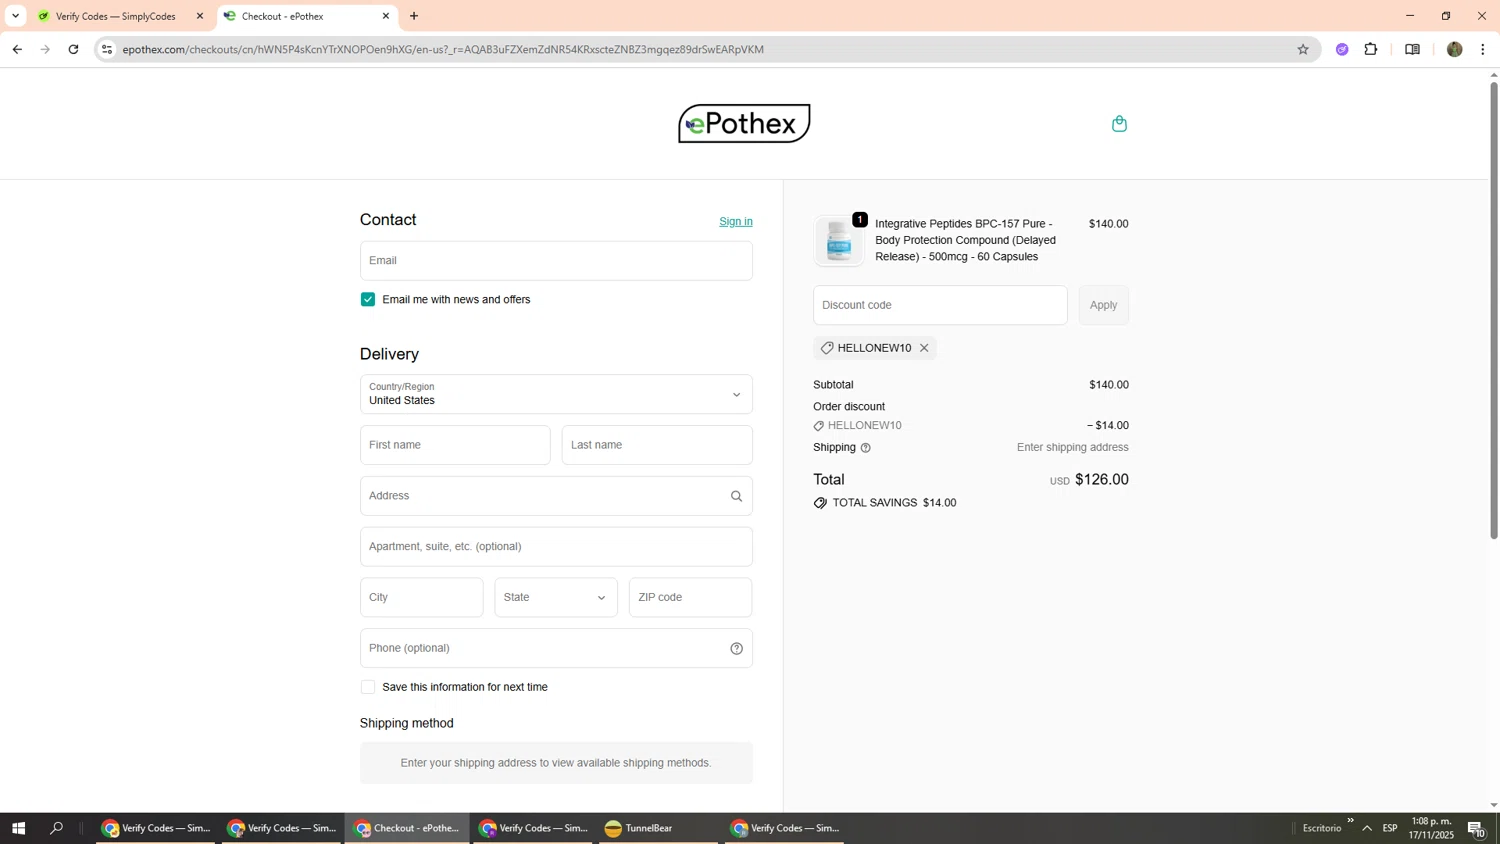This screenshot has width=1500, height=844.
Task: Open TunnelBear from the taskbar
Action: pos(658,828)
